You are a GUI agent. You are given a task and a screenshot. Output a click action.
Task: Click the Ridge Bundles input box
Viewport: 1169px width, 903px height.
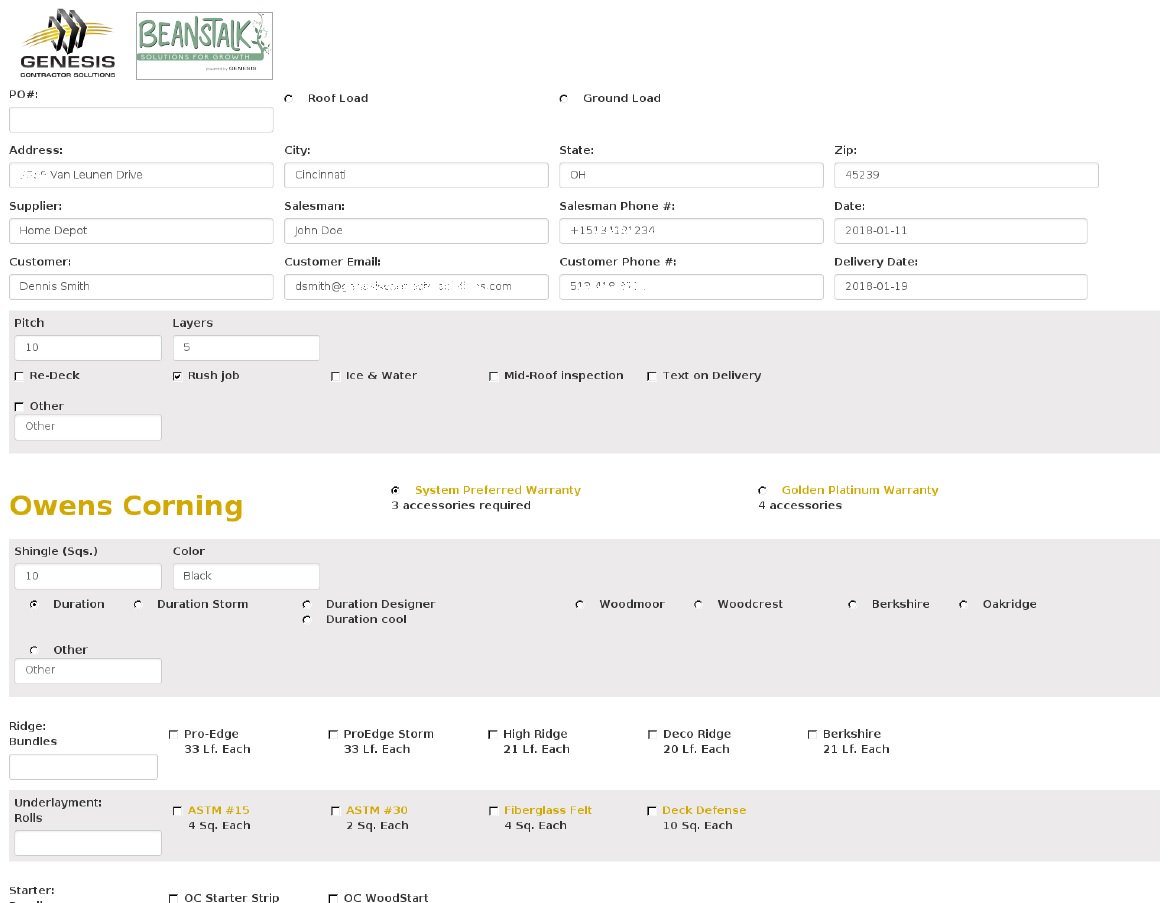coord(83,766)
